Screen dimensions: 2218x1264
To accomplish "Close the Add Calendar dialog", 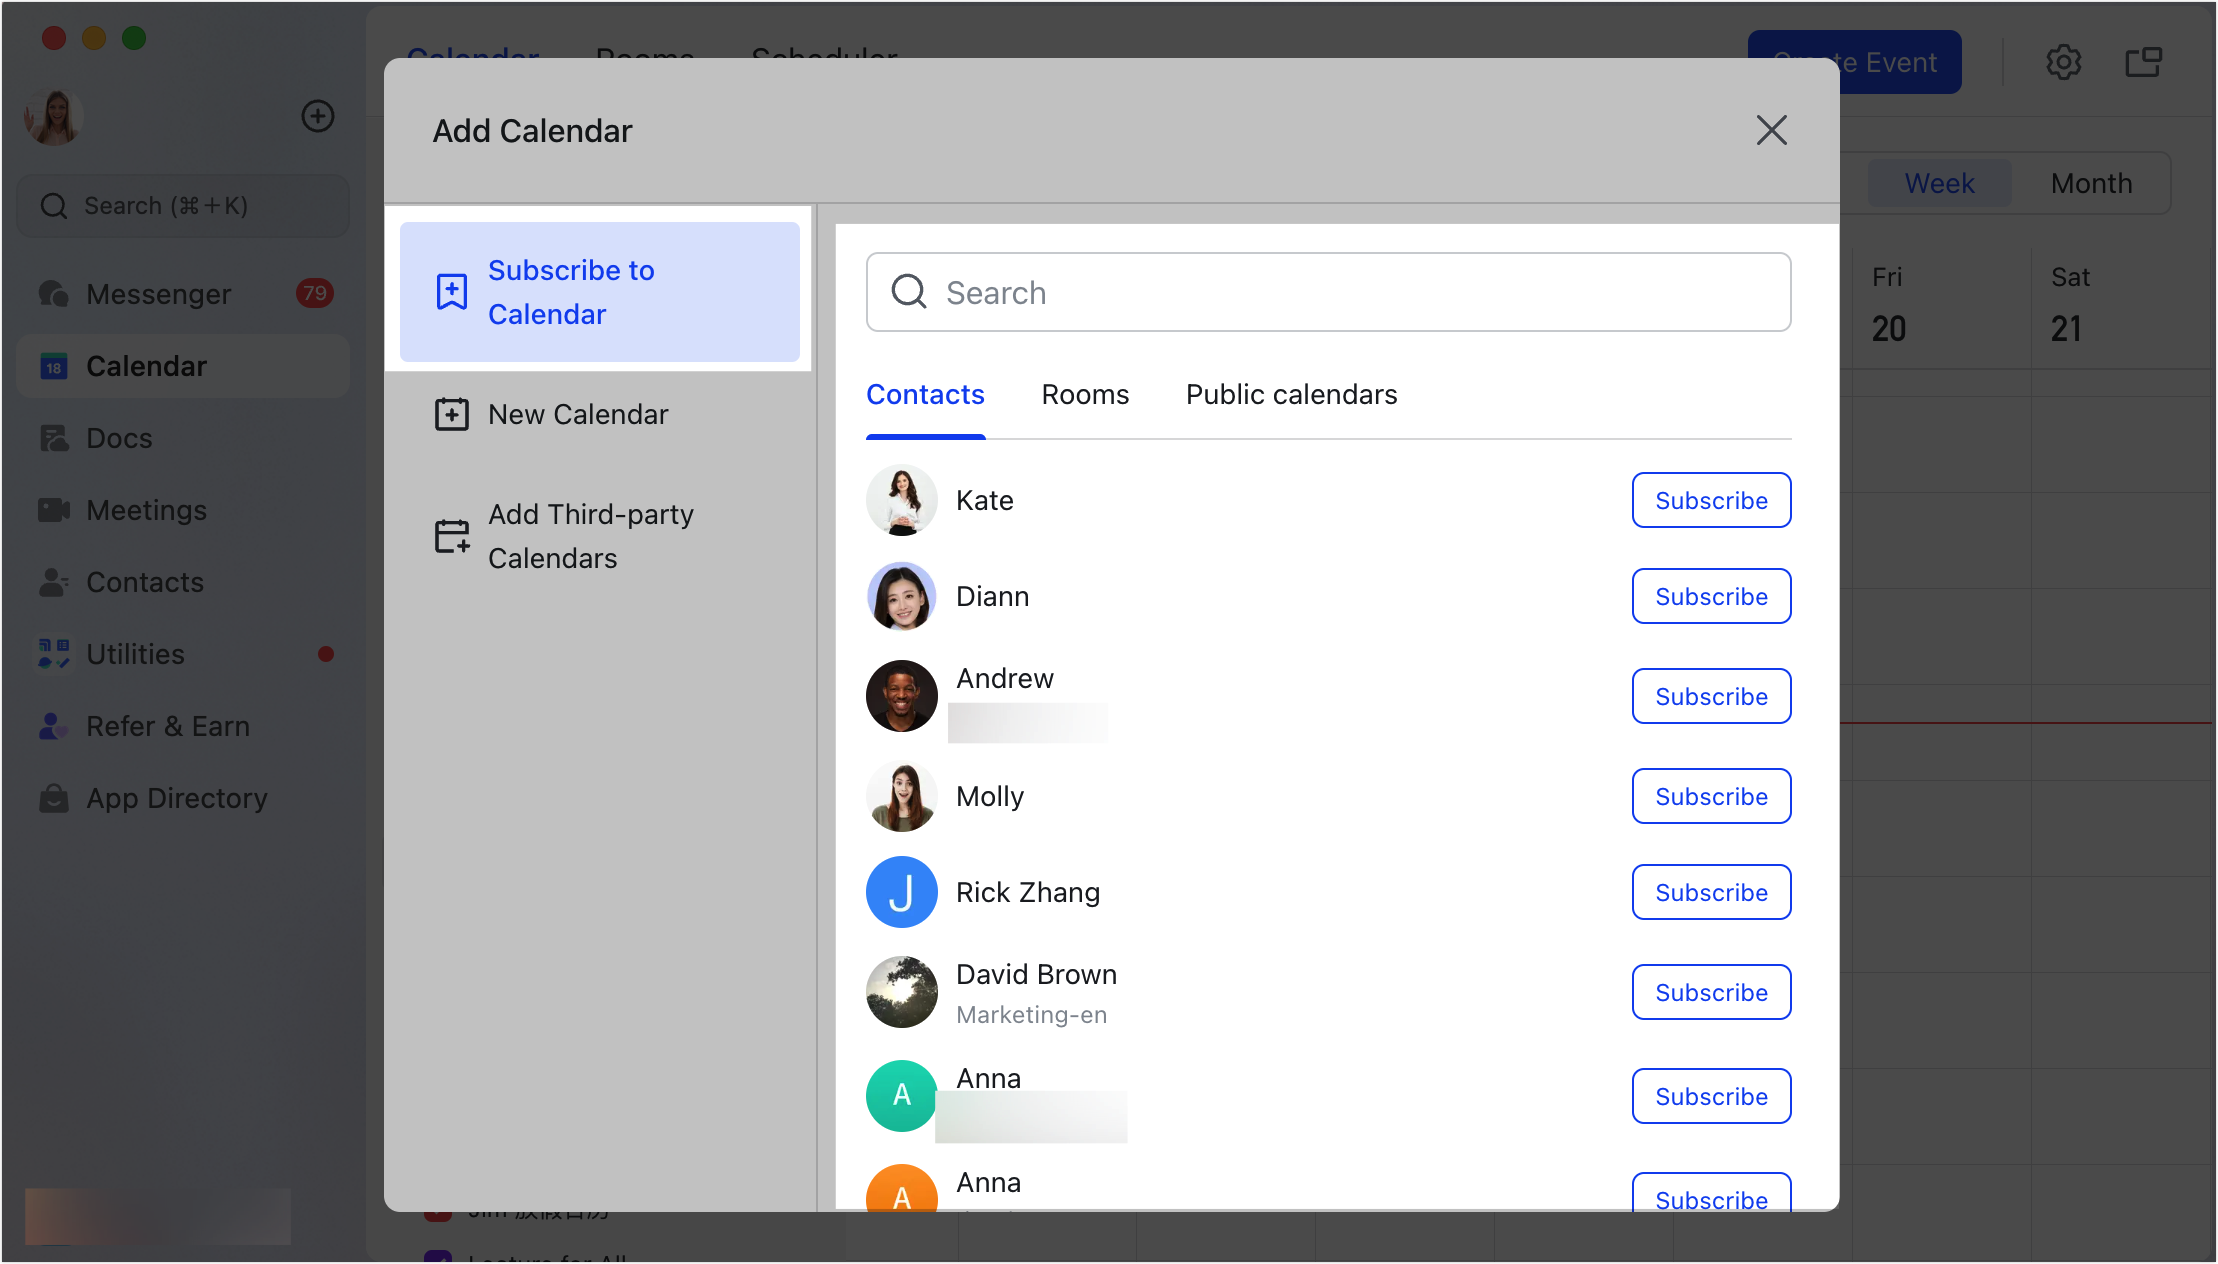I will [x=1771, y=130].
